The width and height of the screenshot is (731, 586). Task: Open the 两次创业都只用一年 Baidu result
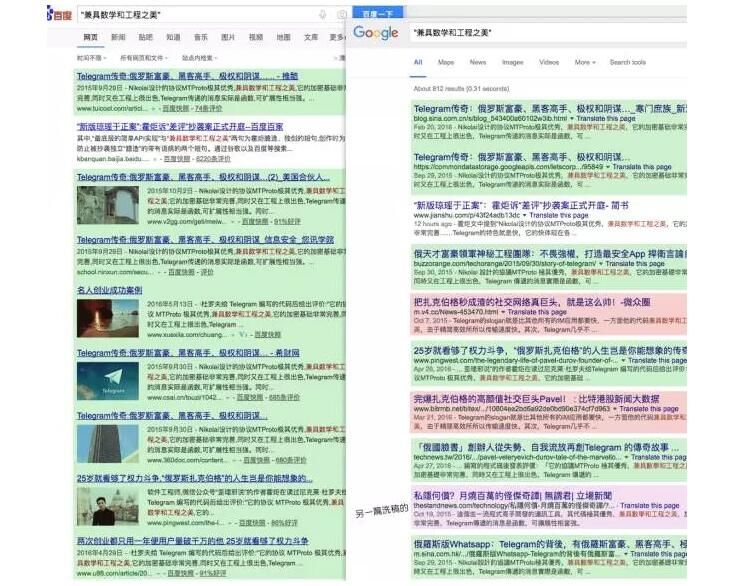pos(193,541)
